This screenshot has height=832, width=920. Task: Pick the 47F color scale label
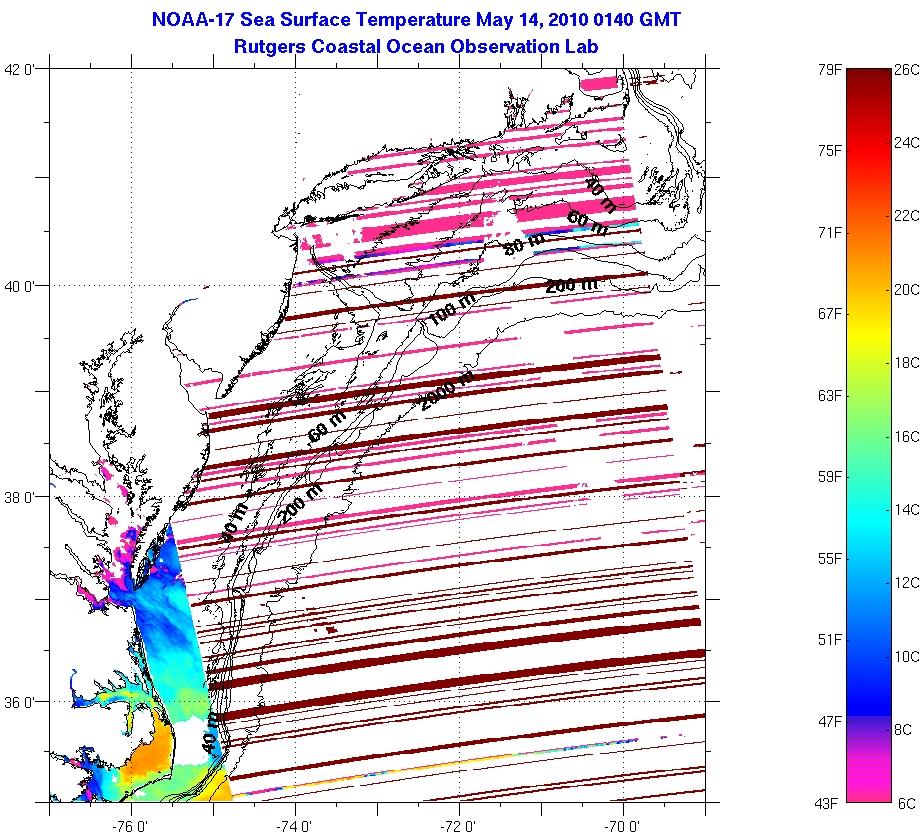tap(830, 721)
